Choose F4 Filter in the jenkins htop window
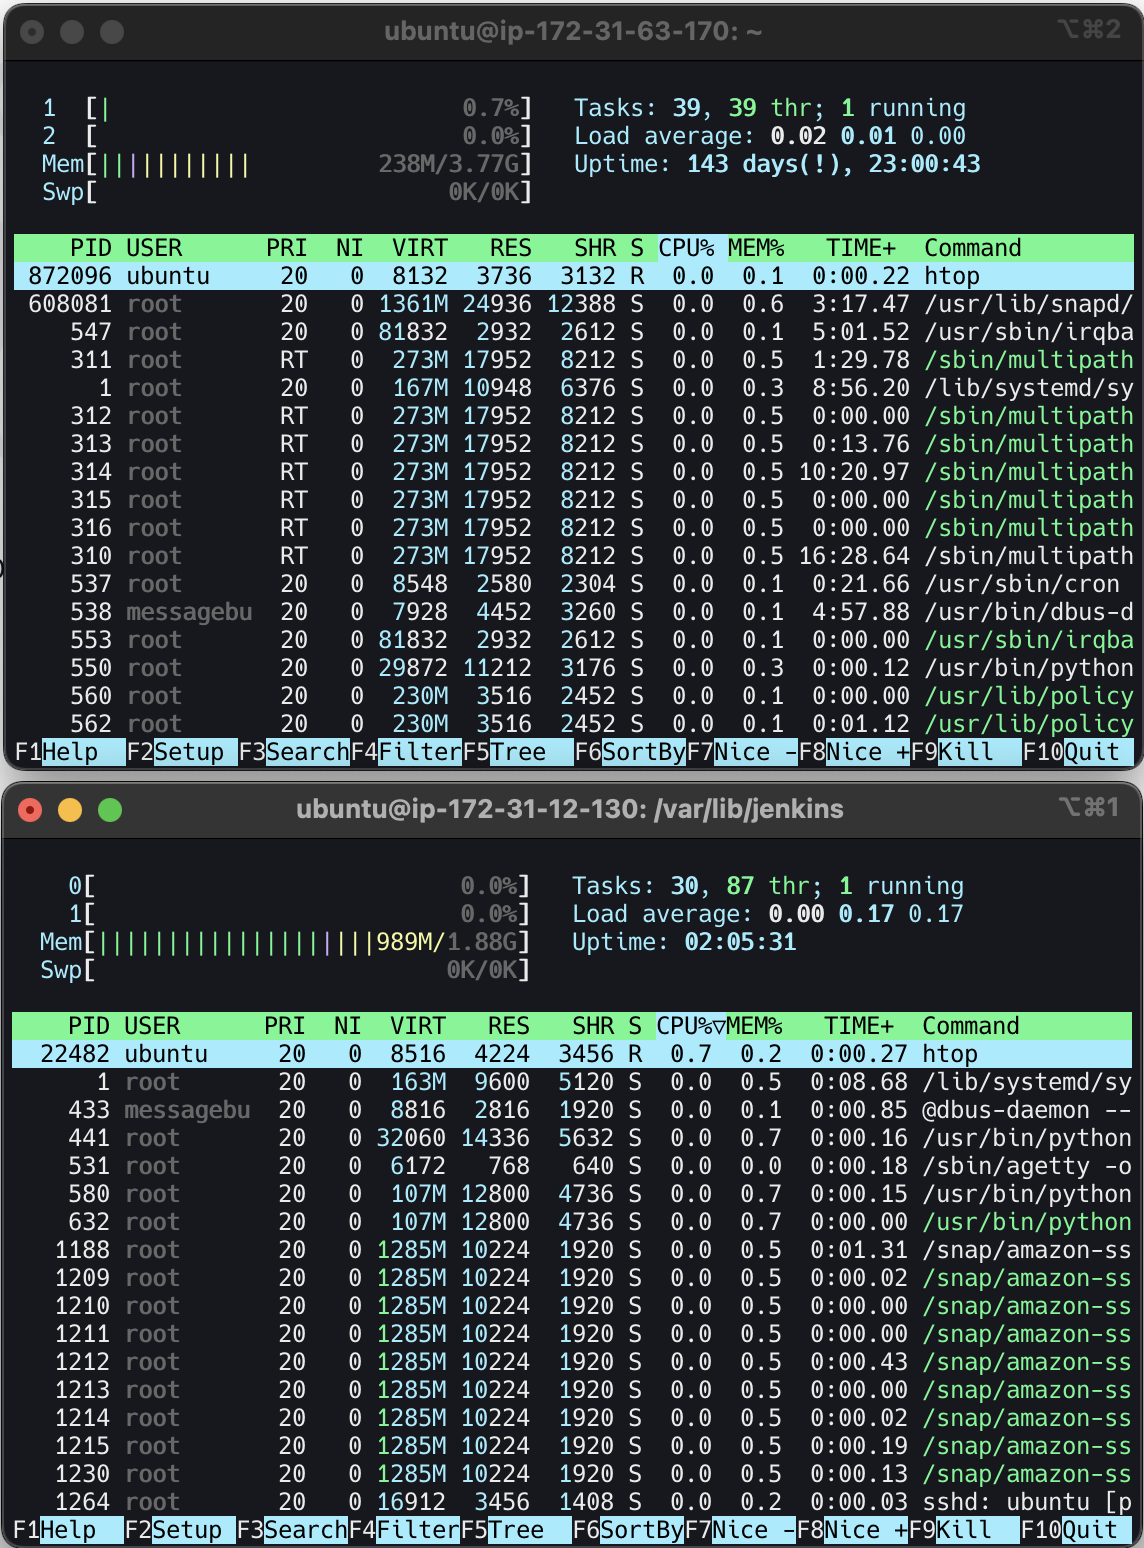 pyautogui.click(x=404, y=1530)
